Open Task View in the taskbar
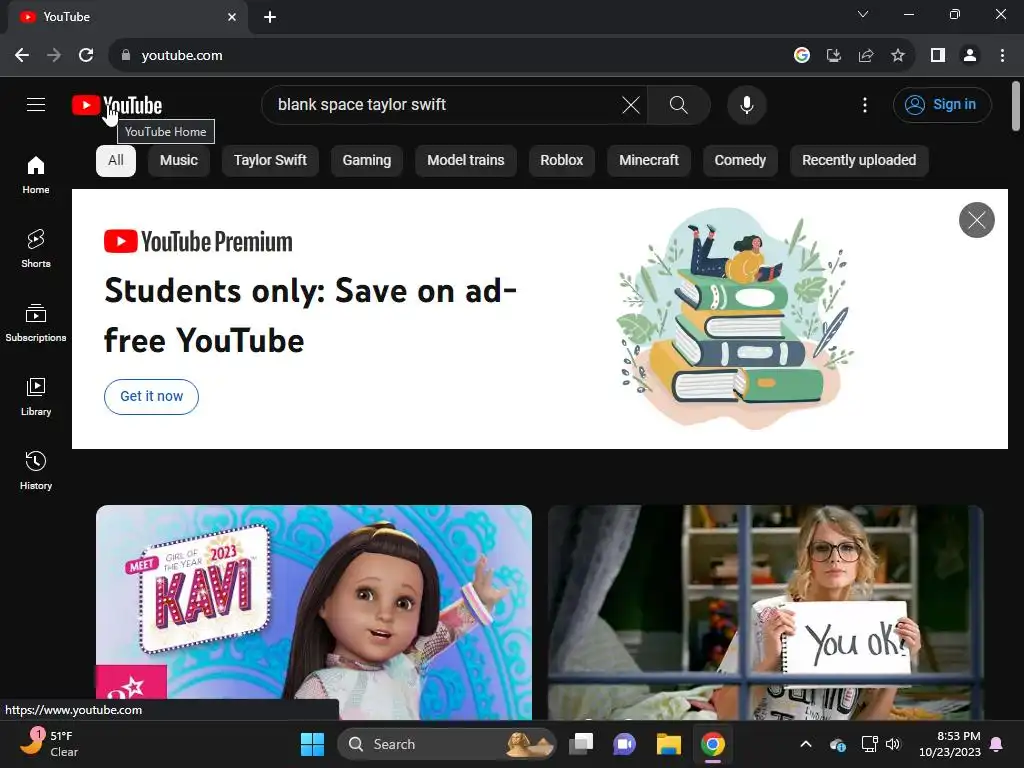Screen dimensions: 1024x768 point(581,744)
